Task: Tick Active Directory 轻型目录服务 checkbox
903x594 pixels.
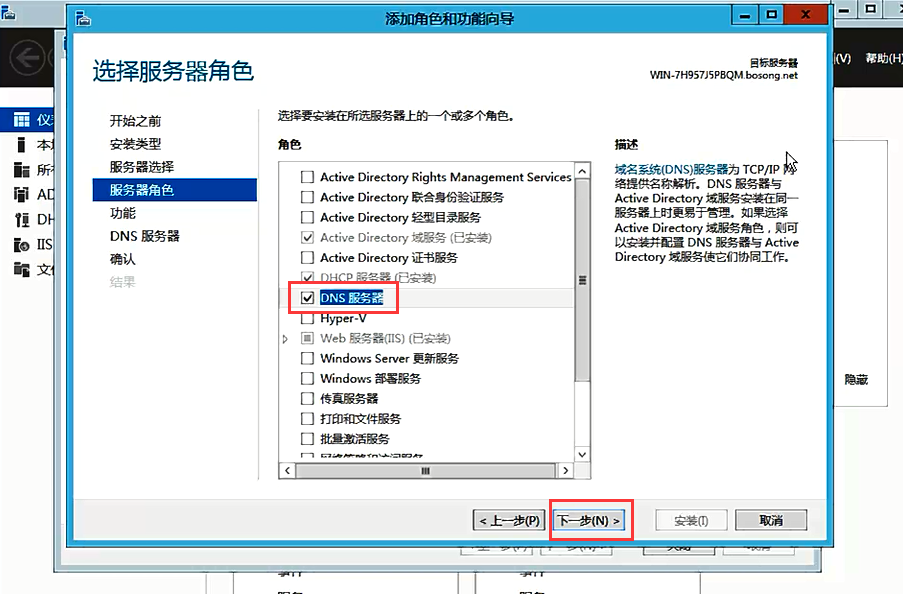Action: (x=308, y=217)
